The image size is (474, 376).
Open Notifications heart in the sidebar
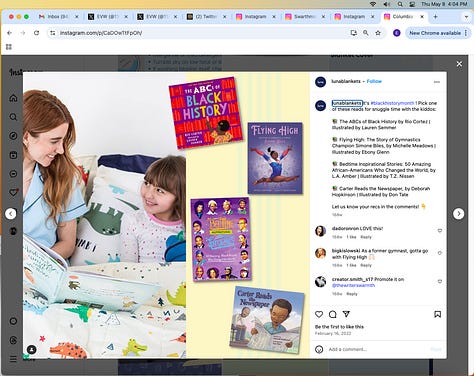click(13, 192)
